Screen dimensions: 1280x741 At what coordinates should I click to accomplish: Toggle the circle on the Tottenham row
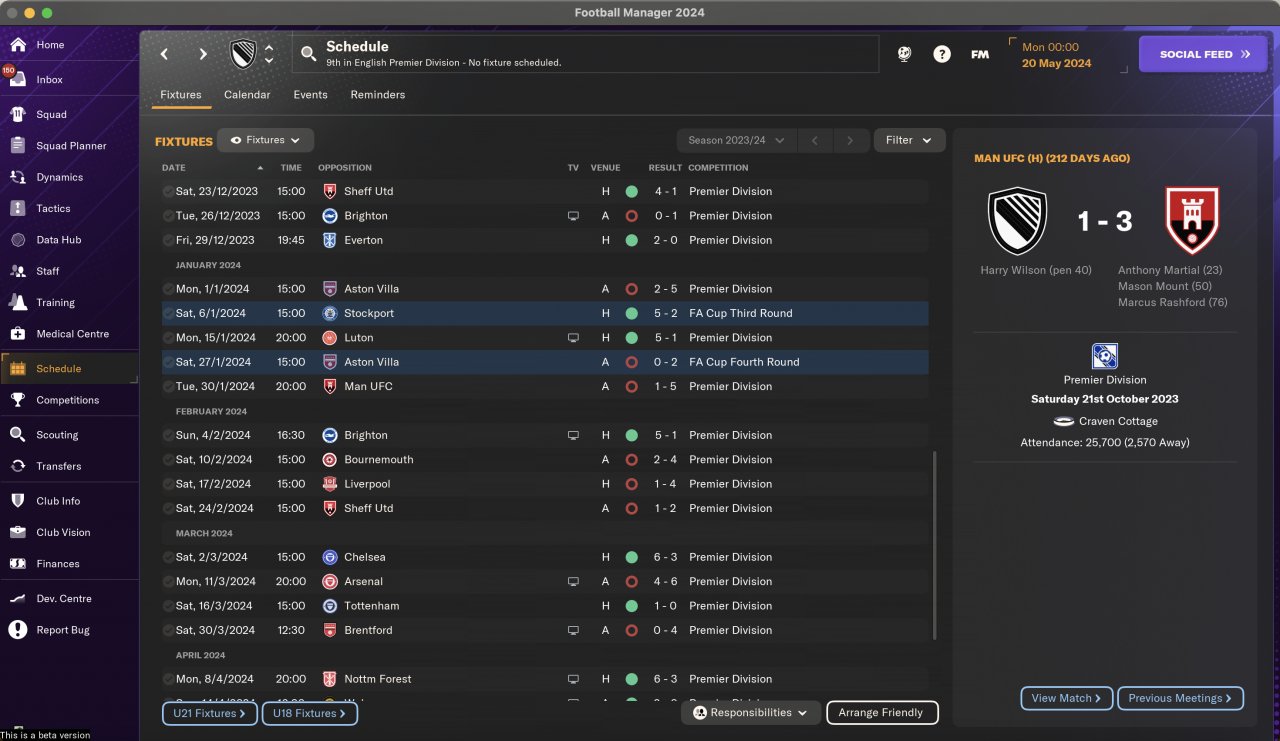pyautogui.click(x=168, y=606)
